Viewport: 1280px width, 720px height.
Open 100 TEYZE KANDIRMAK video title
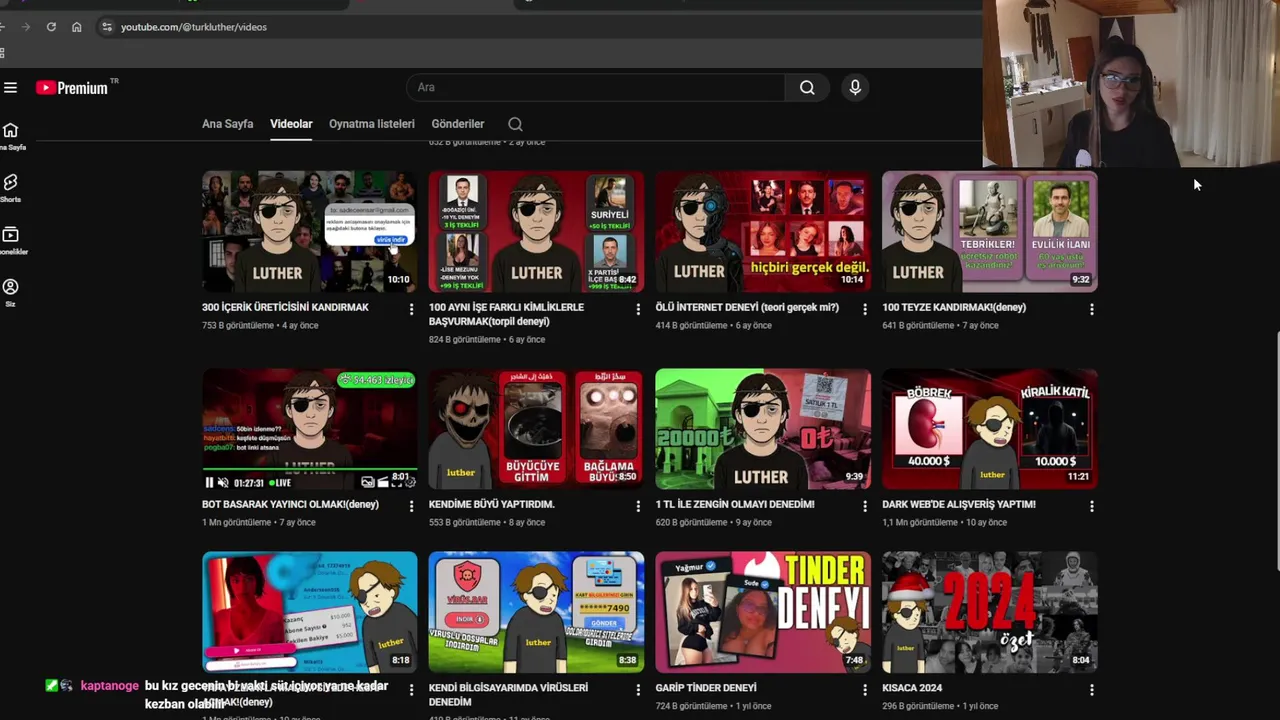954,307
